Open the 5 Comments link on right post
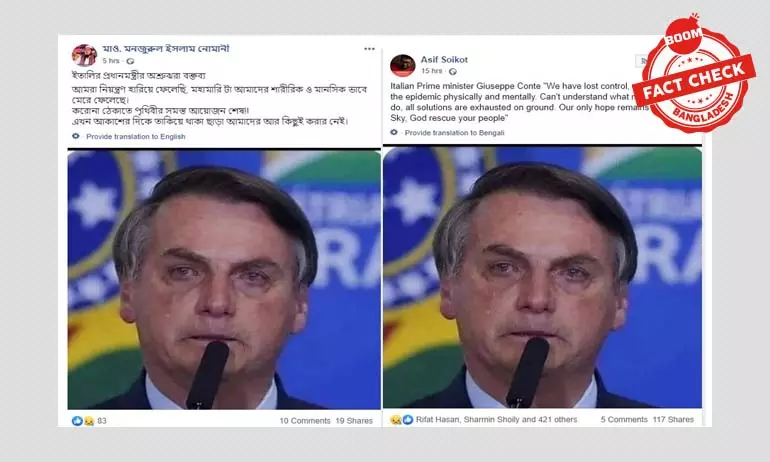 coord(624,419)
